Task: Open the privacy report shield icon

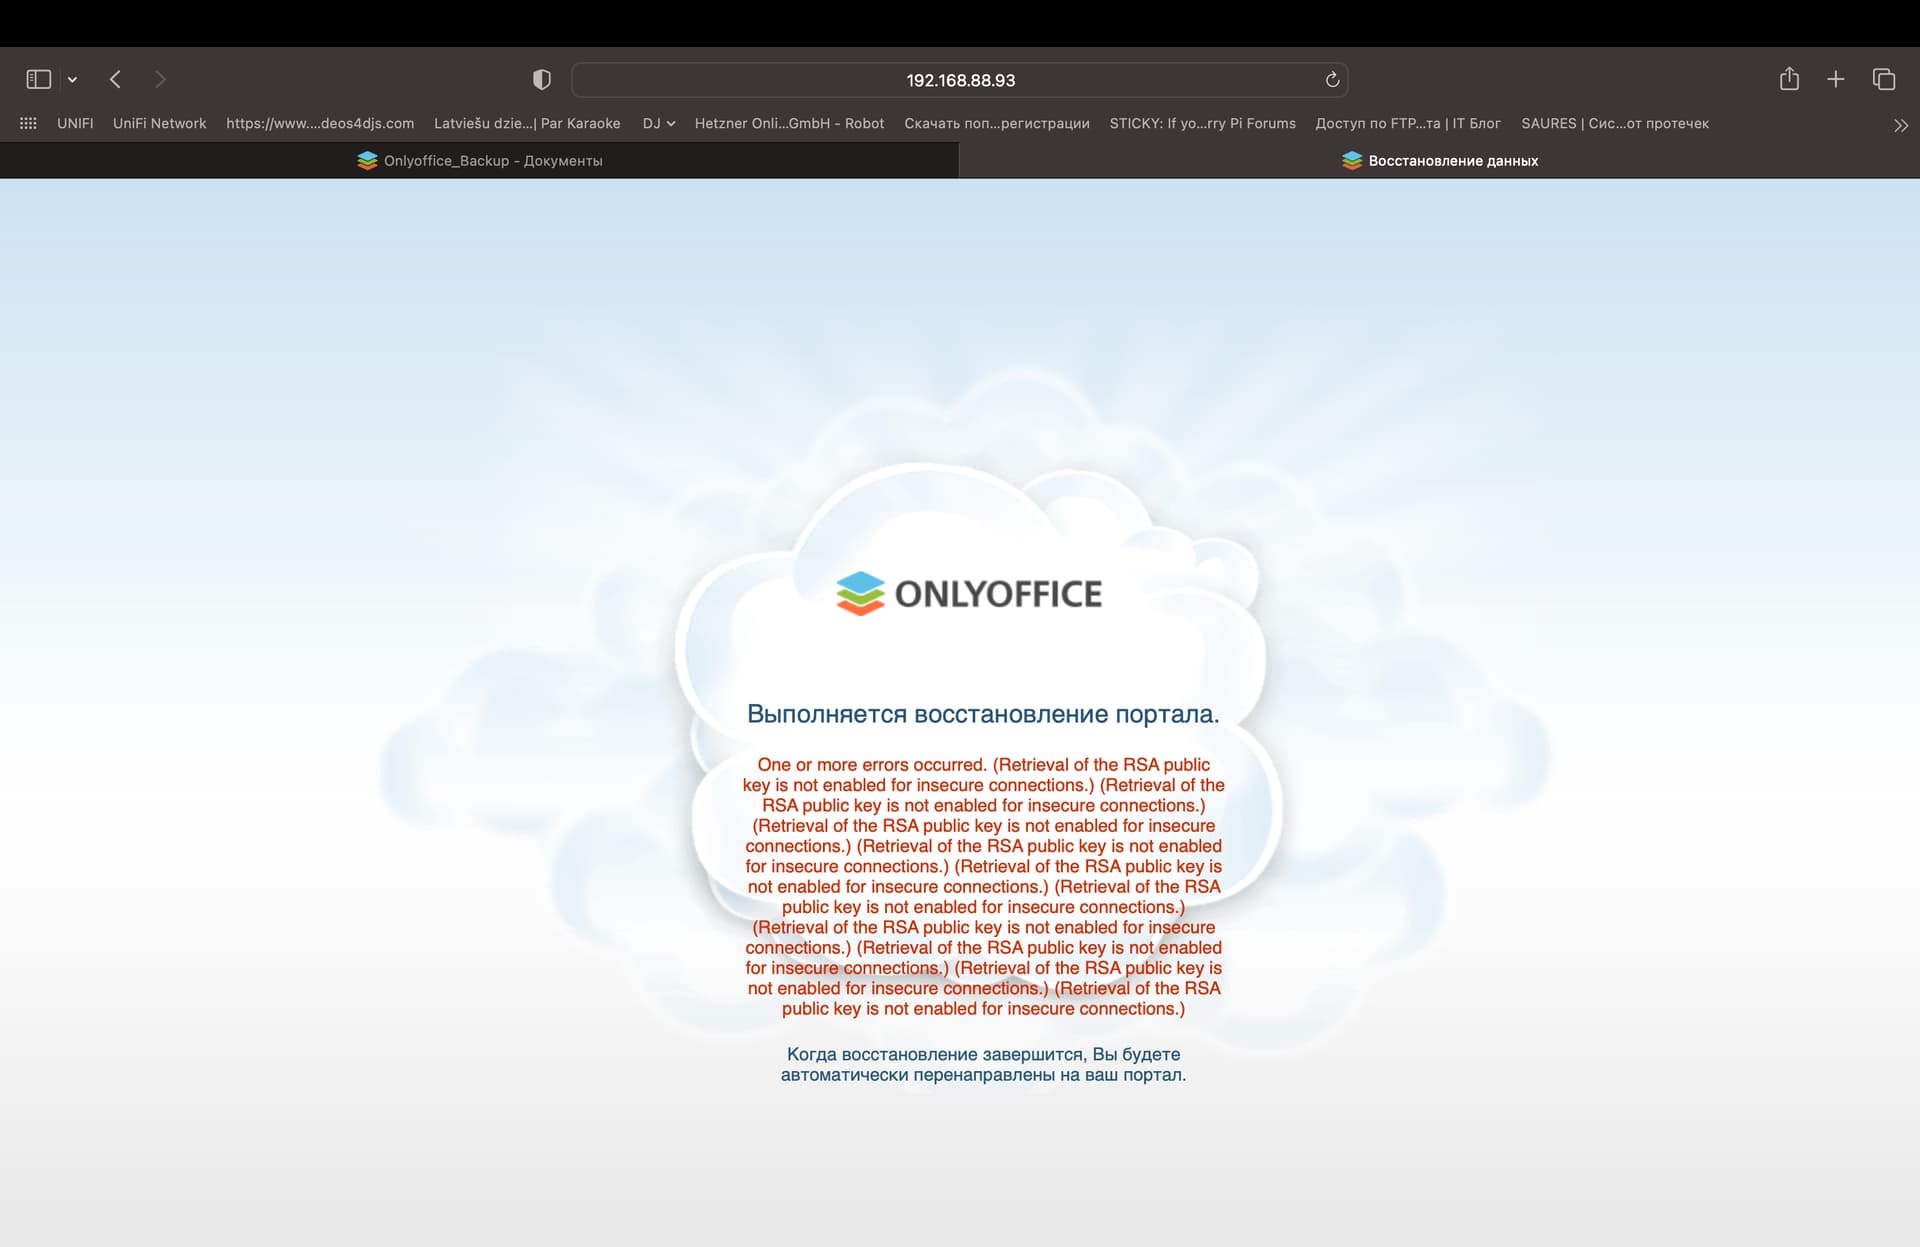Action: [x=542, y=80]
